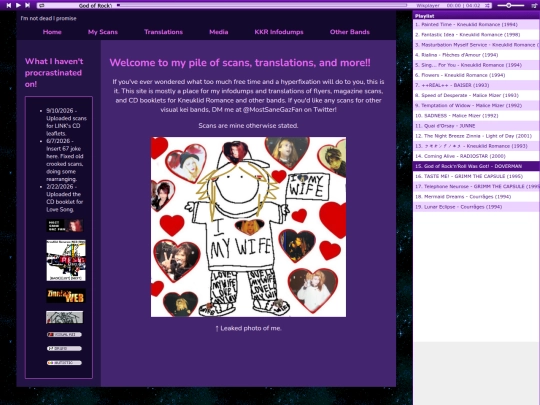Image resolution: width=540 pixels, height=405 pixels.
Task: Play TASTE ME! by GRIMM THE CAPSULE
Action: [476, 176]
